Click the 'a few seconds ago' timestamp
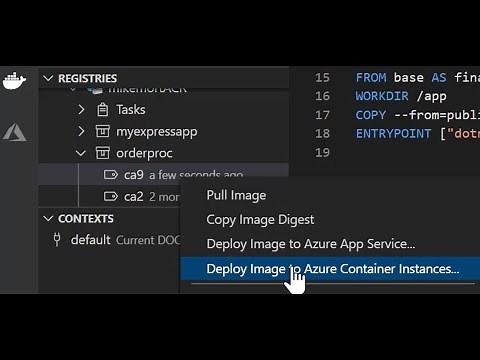 [196, 175]
